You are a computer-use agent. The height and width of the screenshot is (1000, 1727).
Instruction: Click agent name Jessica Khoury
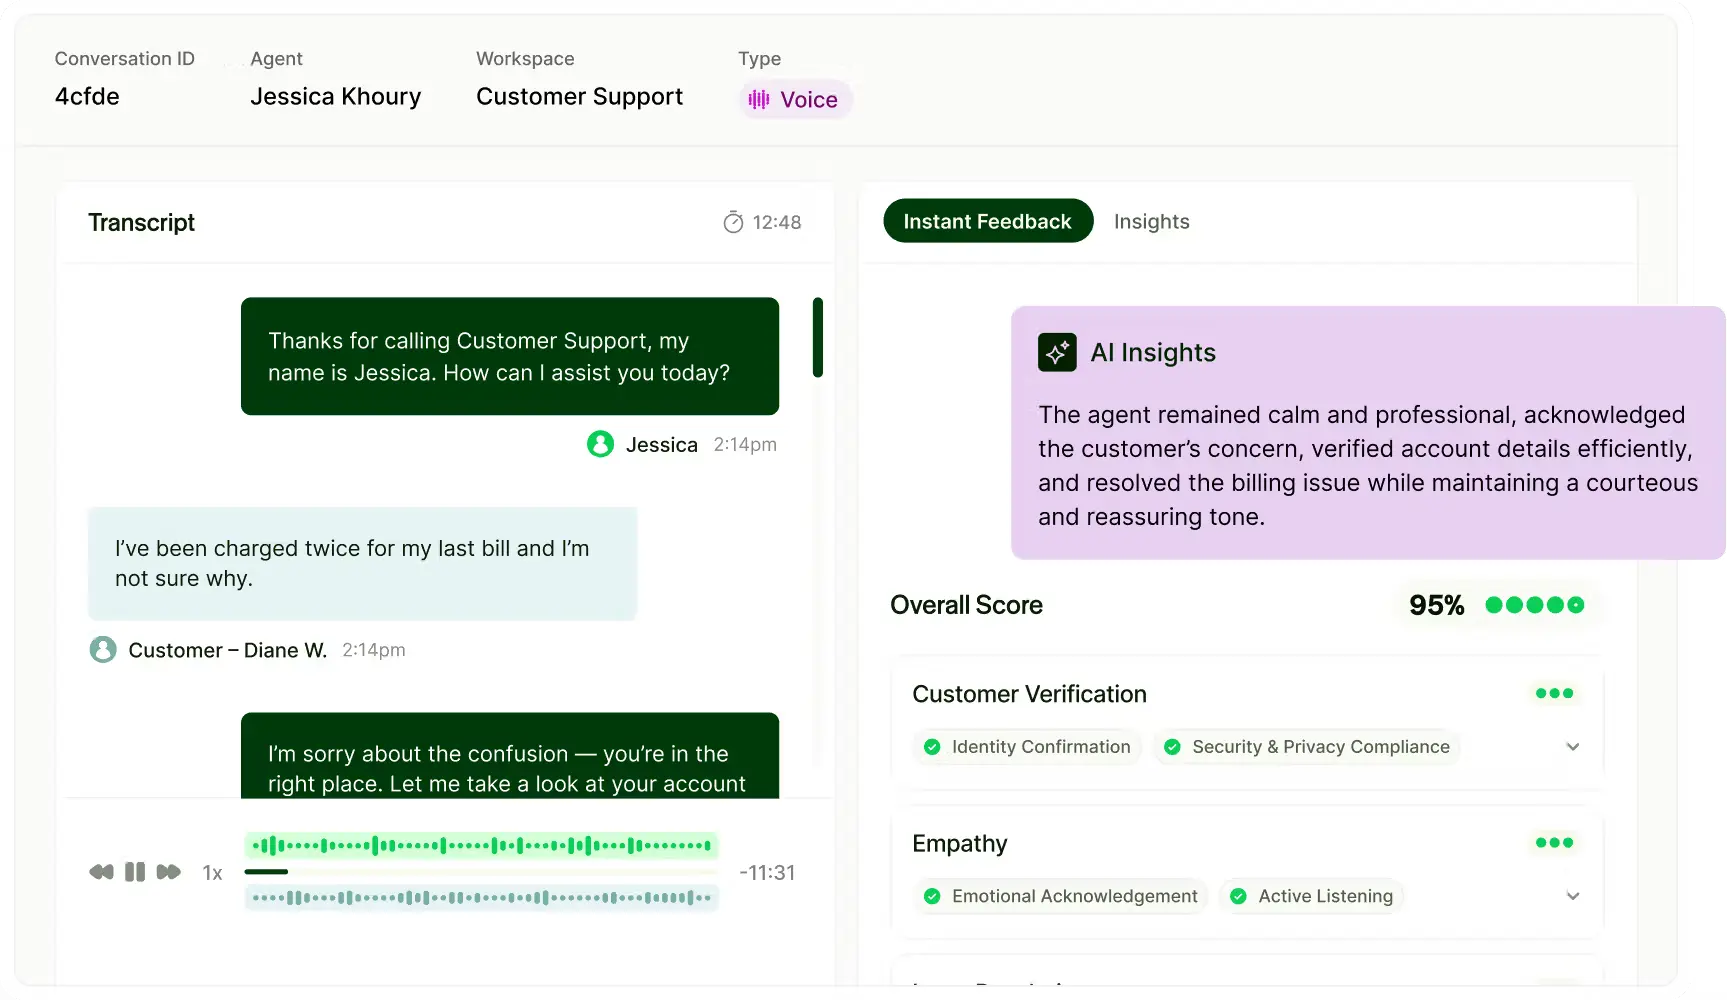tap(336, 96)
